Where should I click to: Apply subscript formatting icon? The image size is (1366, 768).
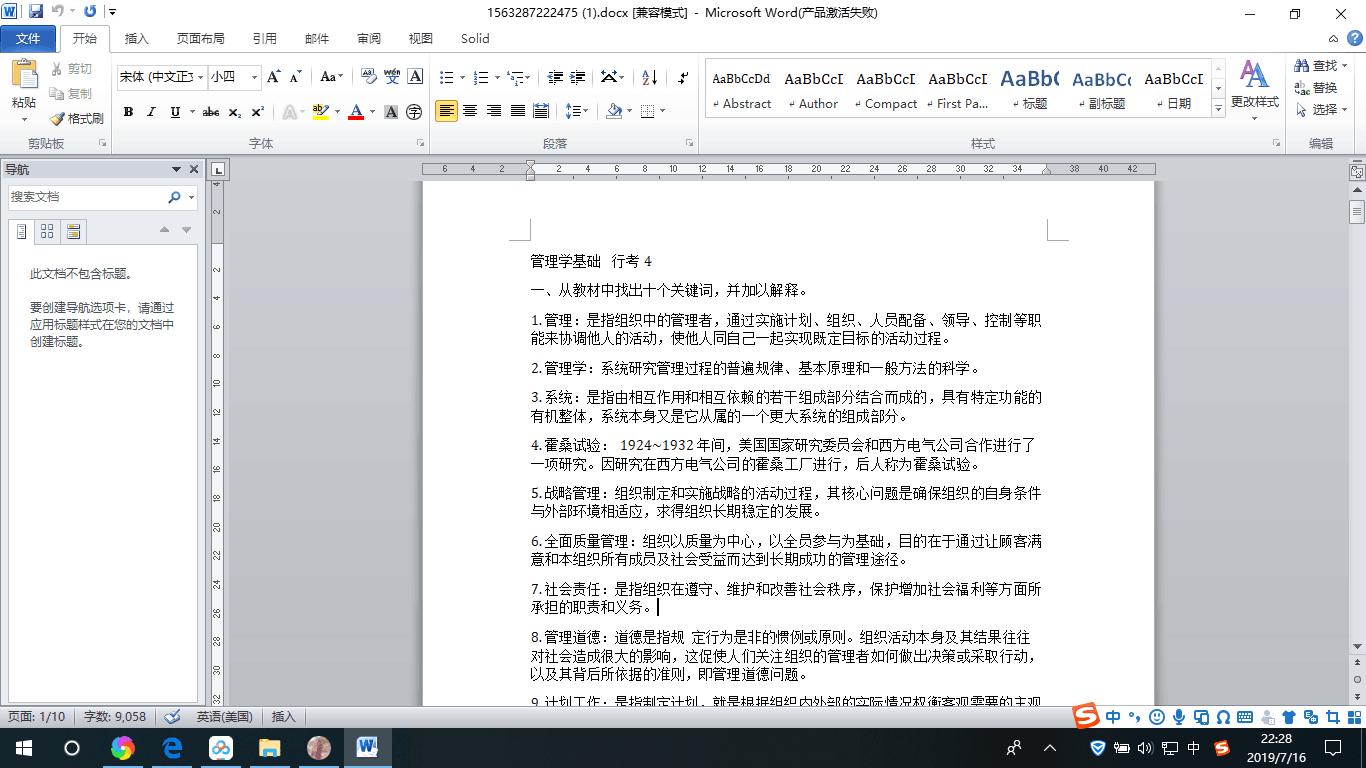click(x=234, y=112)
